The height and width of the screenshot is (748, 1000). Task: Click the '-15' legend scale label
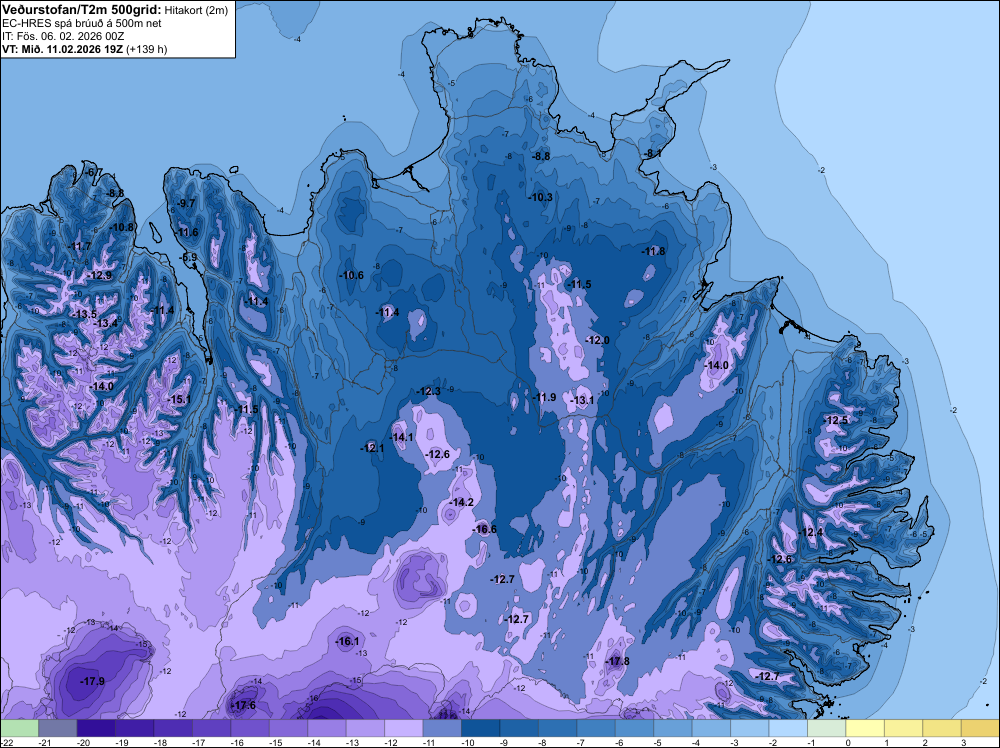click(x=275, y=743)
